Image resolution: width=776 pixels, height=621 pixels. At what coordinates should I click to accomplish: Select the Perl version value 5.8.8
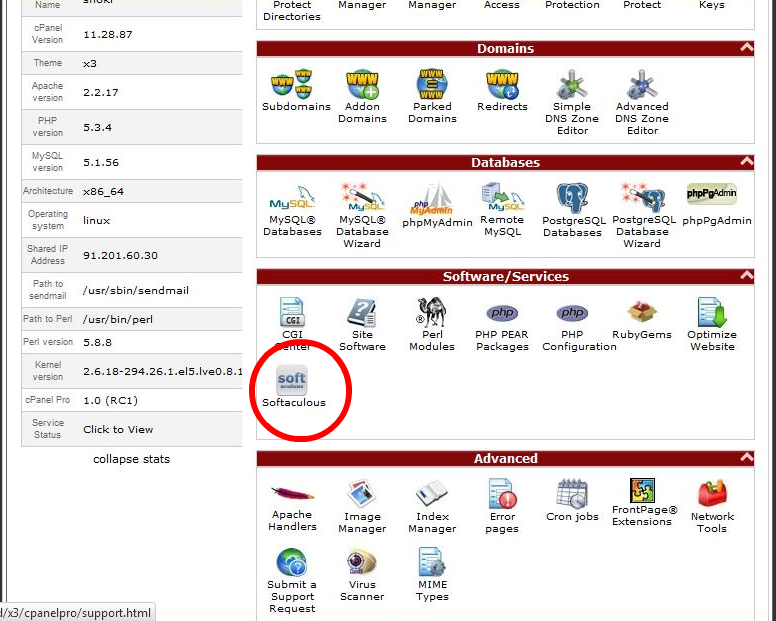(x=97, y=342)
